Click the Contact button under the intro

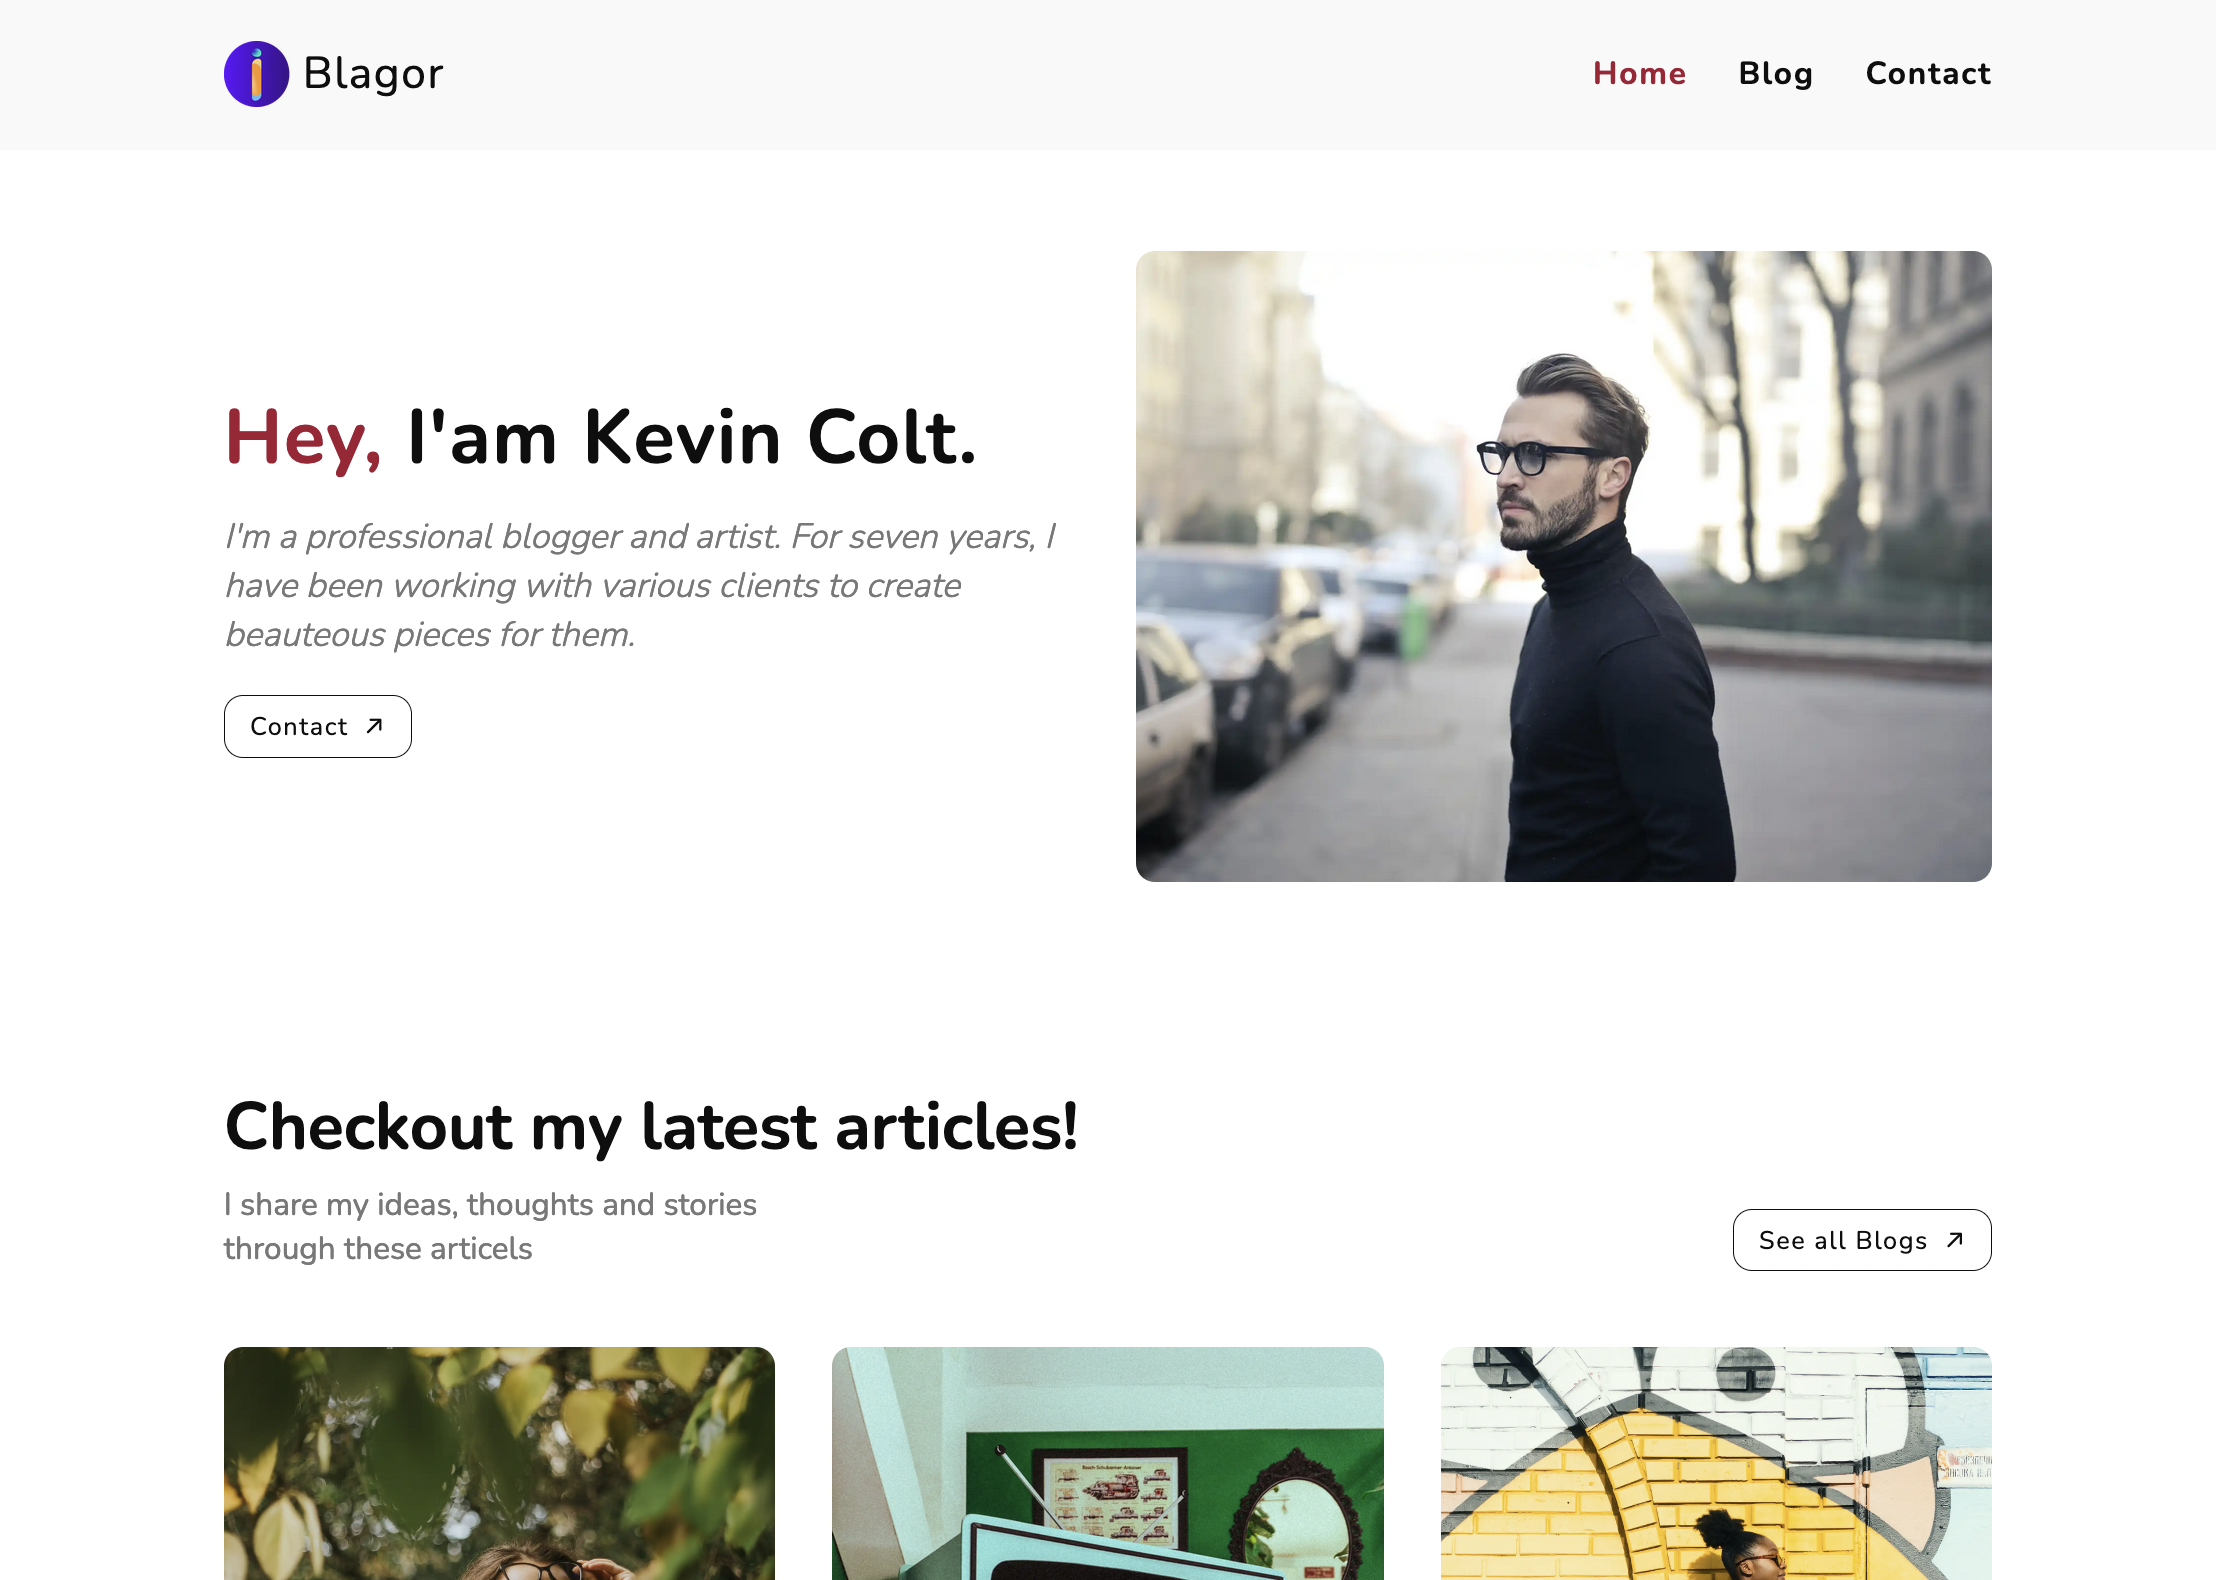318,726
